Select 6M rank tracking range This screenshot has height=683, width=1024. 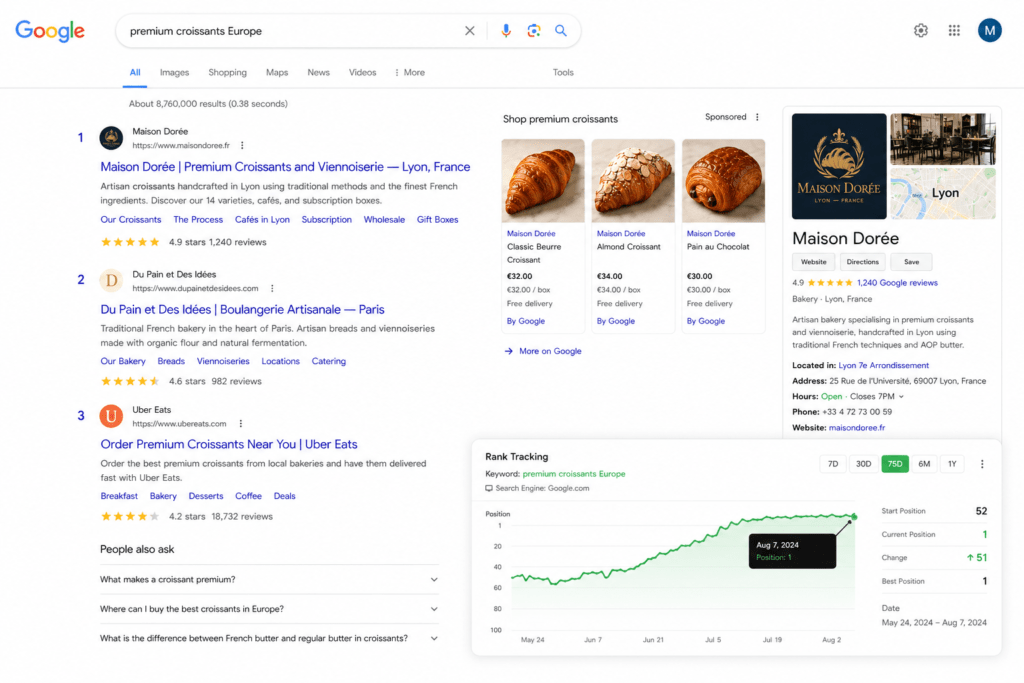pyautogui.click(x=924, y=464)
